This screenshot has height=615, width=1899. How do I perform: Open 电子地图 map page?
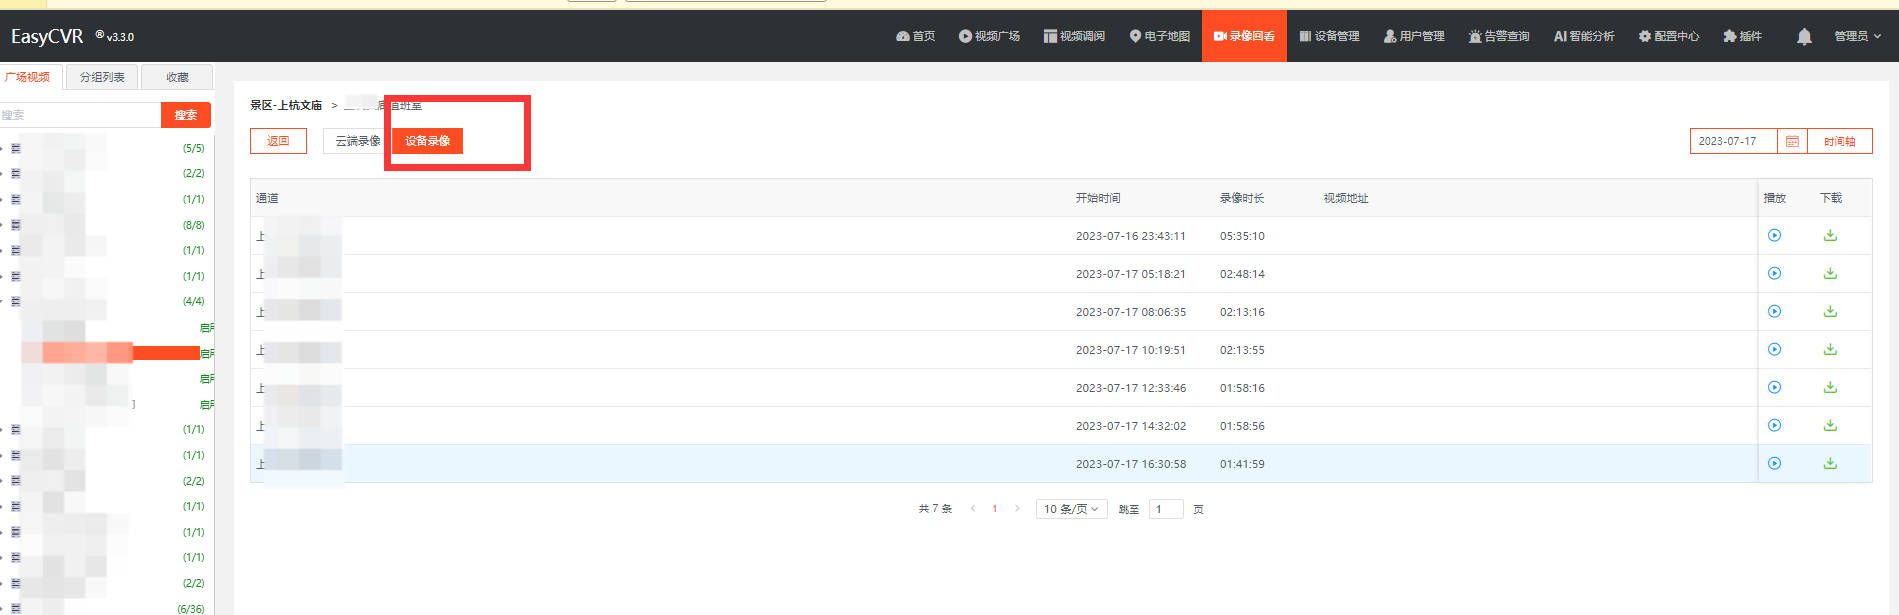tap(1159, 36)
